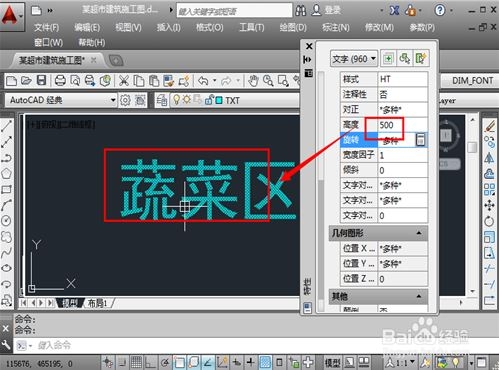499x370 pixels.
Task: Expand the Undo history dropdown arrow
Action: [214, 81]
